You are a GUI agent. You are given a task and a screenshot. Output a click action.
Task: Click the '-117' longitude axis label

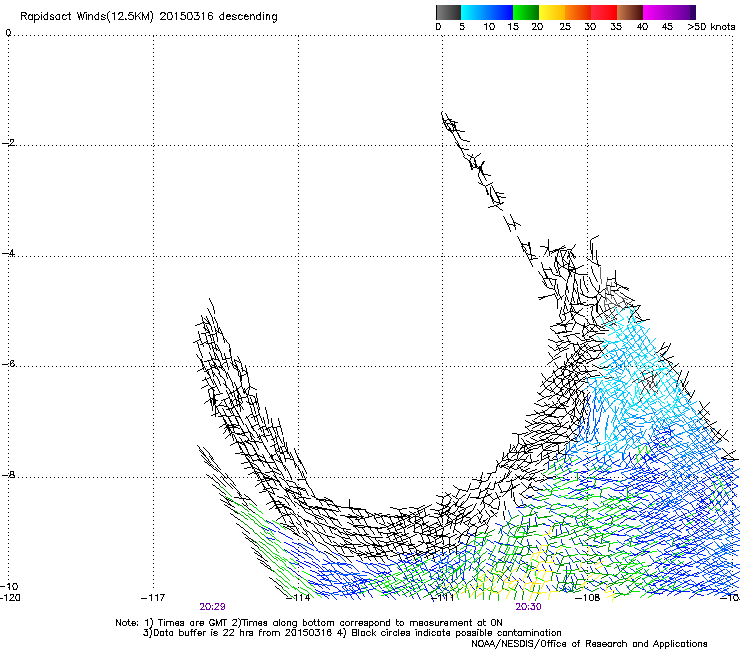point(153,598)
